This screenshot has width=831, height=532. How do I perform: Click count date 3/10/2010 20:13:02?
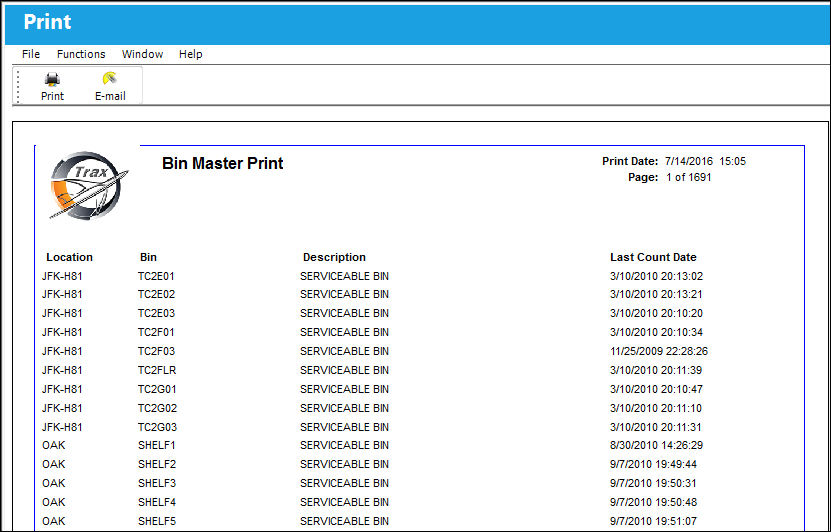tap(657, 277)
